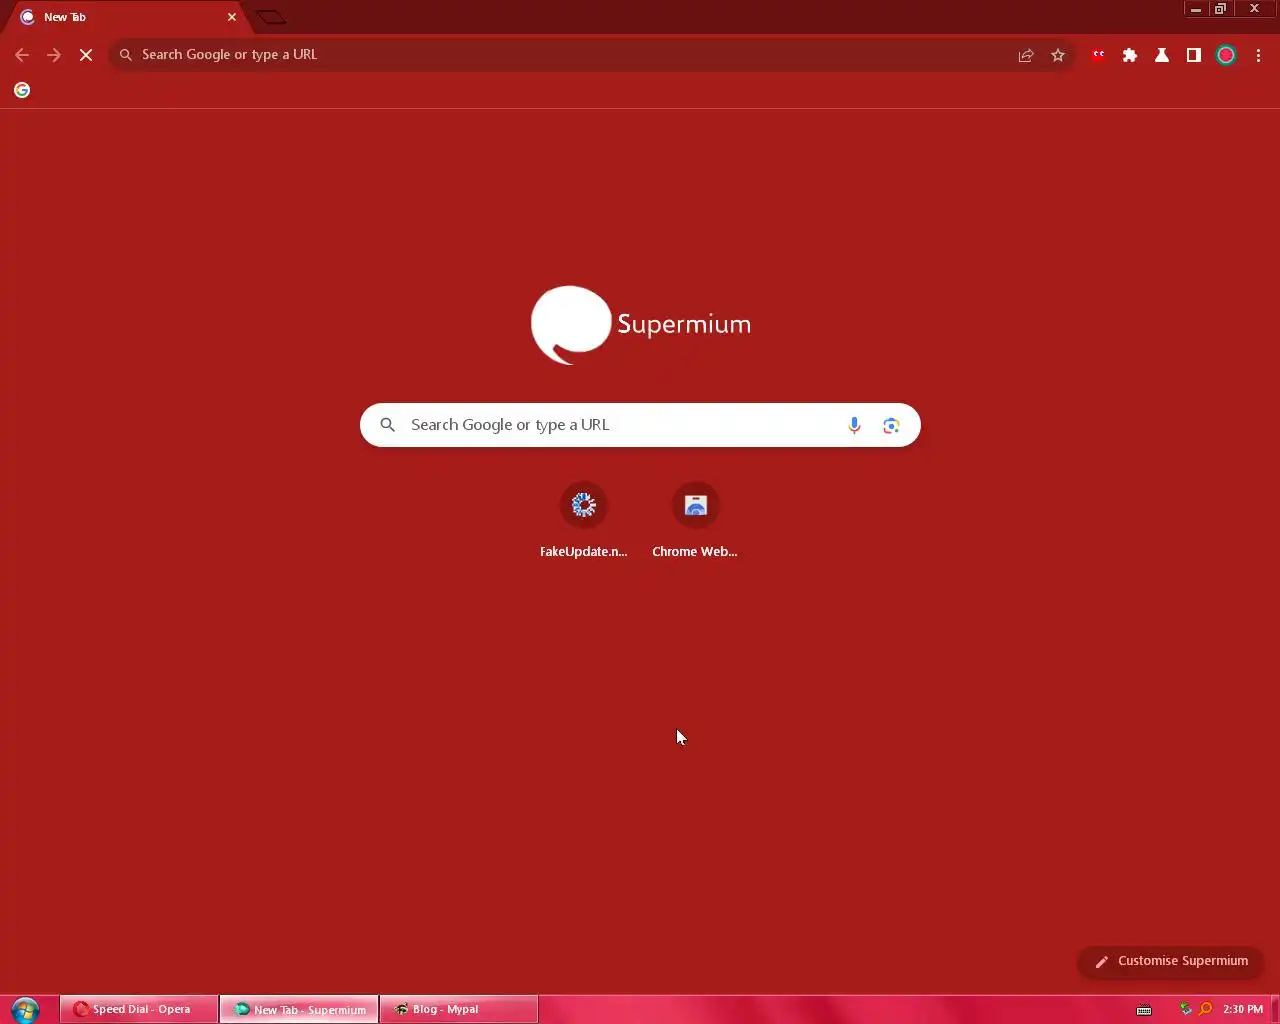Viewport: 1280px width, 1024px height.
Task: Stop loading the page with the X button
Action: click(x=86, y=55)
